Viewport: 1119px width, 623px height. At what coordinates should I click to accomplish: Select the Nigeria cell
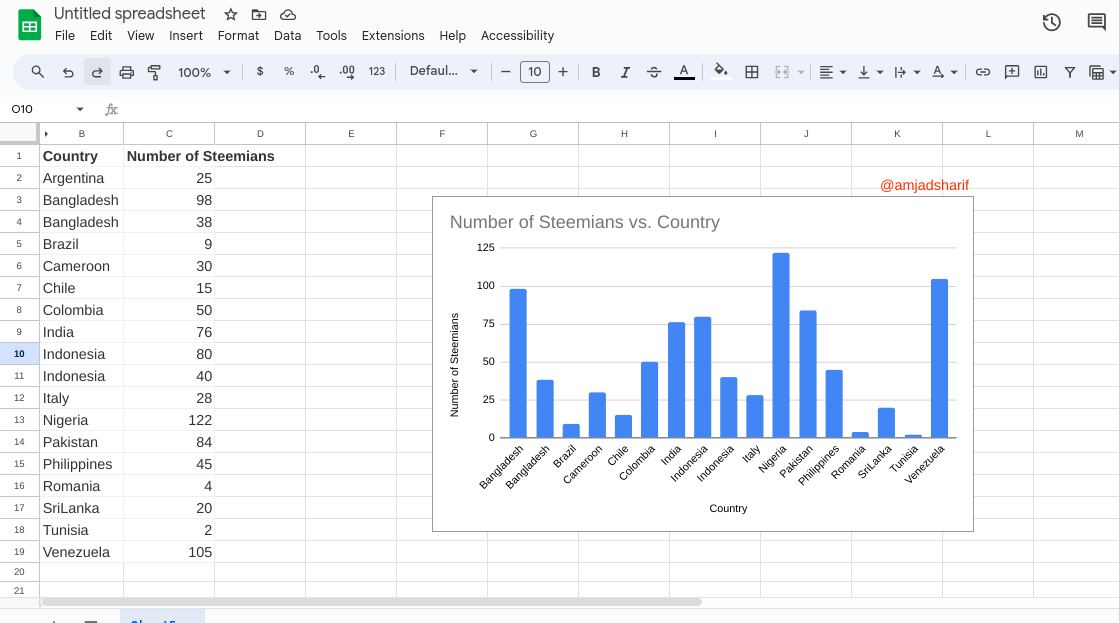click(81, 420)
